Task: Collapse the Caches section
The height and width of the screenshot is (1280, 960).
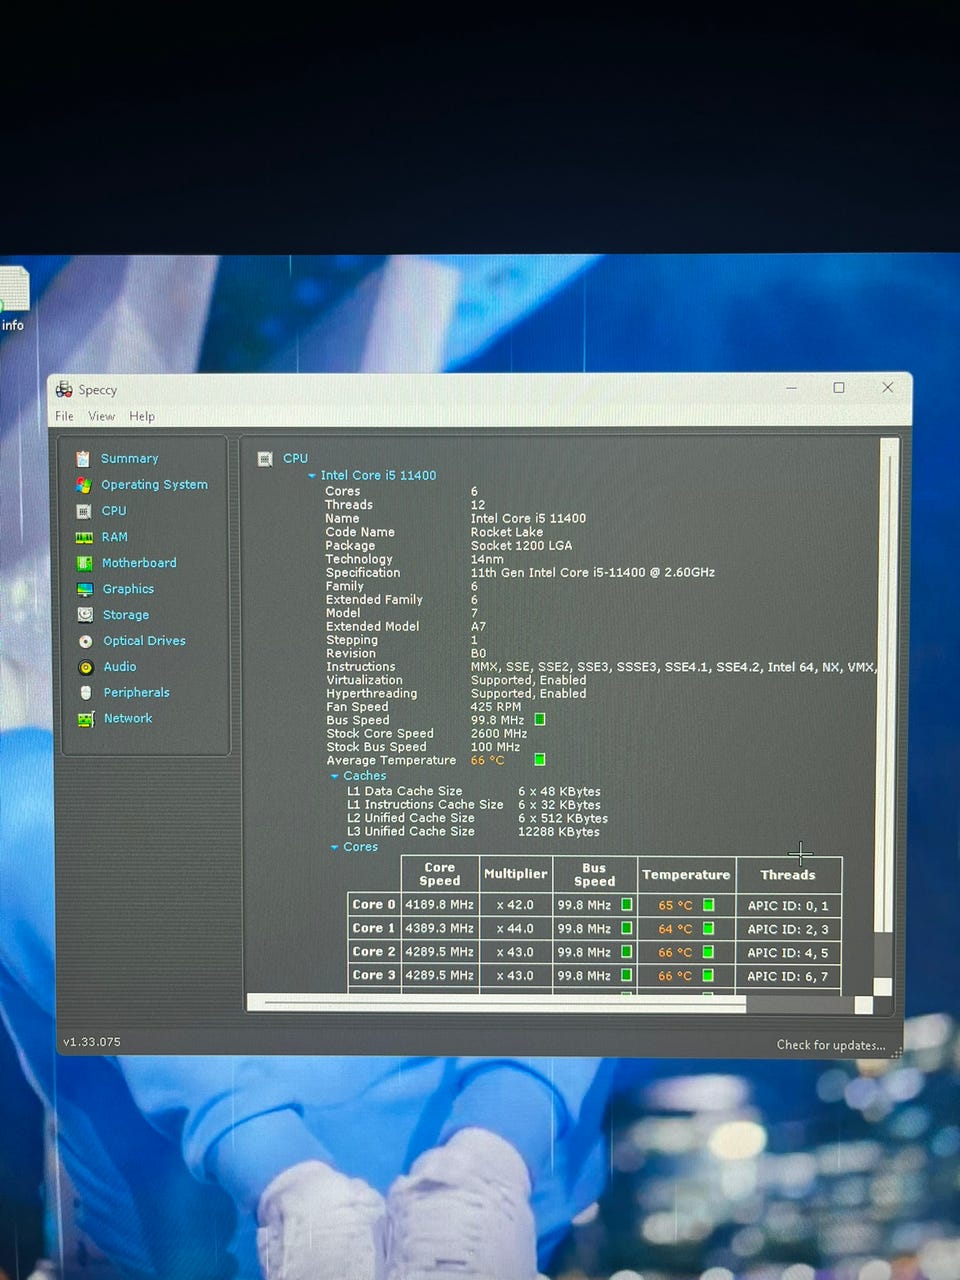Action: coord(335,776)
